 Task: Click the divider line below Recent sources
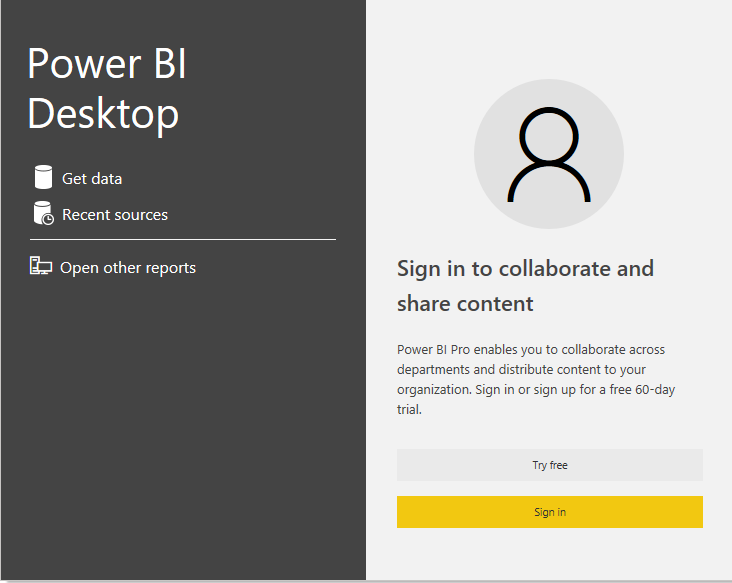coord(183,240)
